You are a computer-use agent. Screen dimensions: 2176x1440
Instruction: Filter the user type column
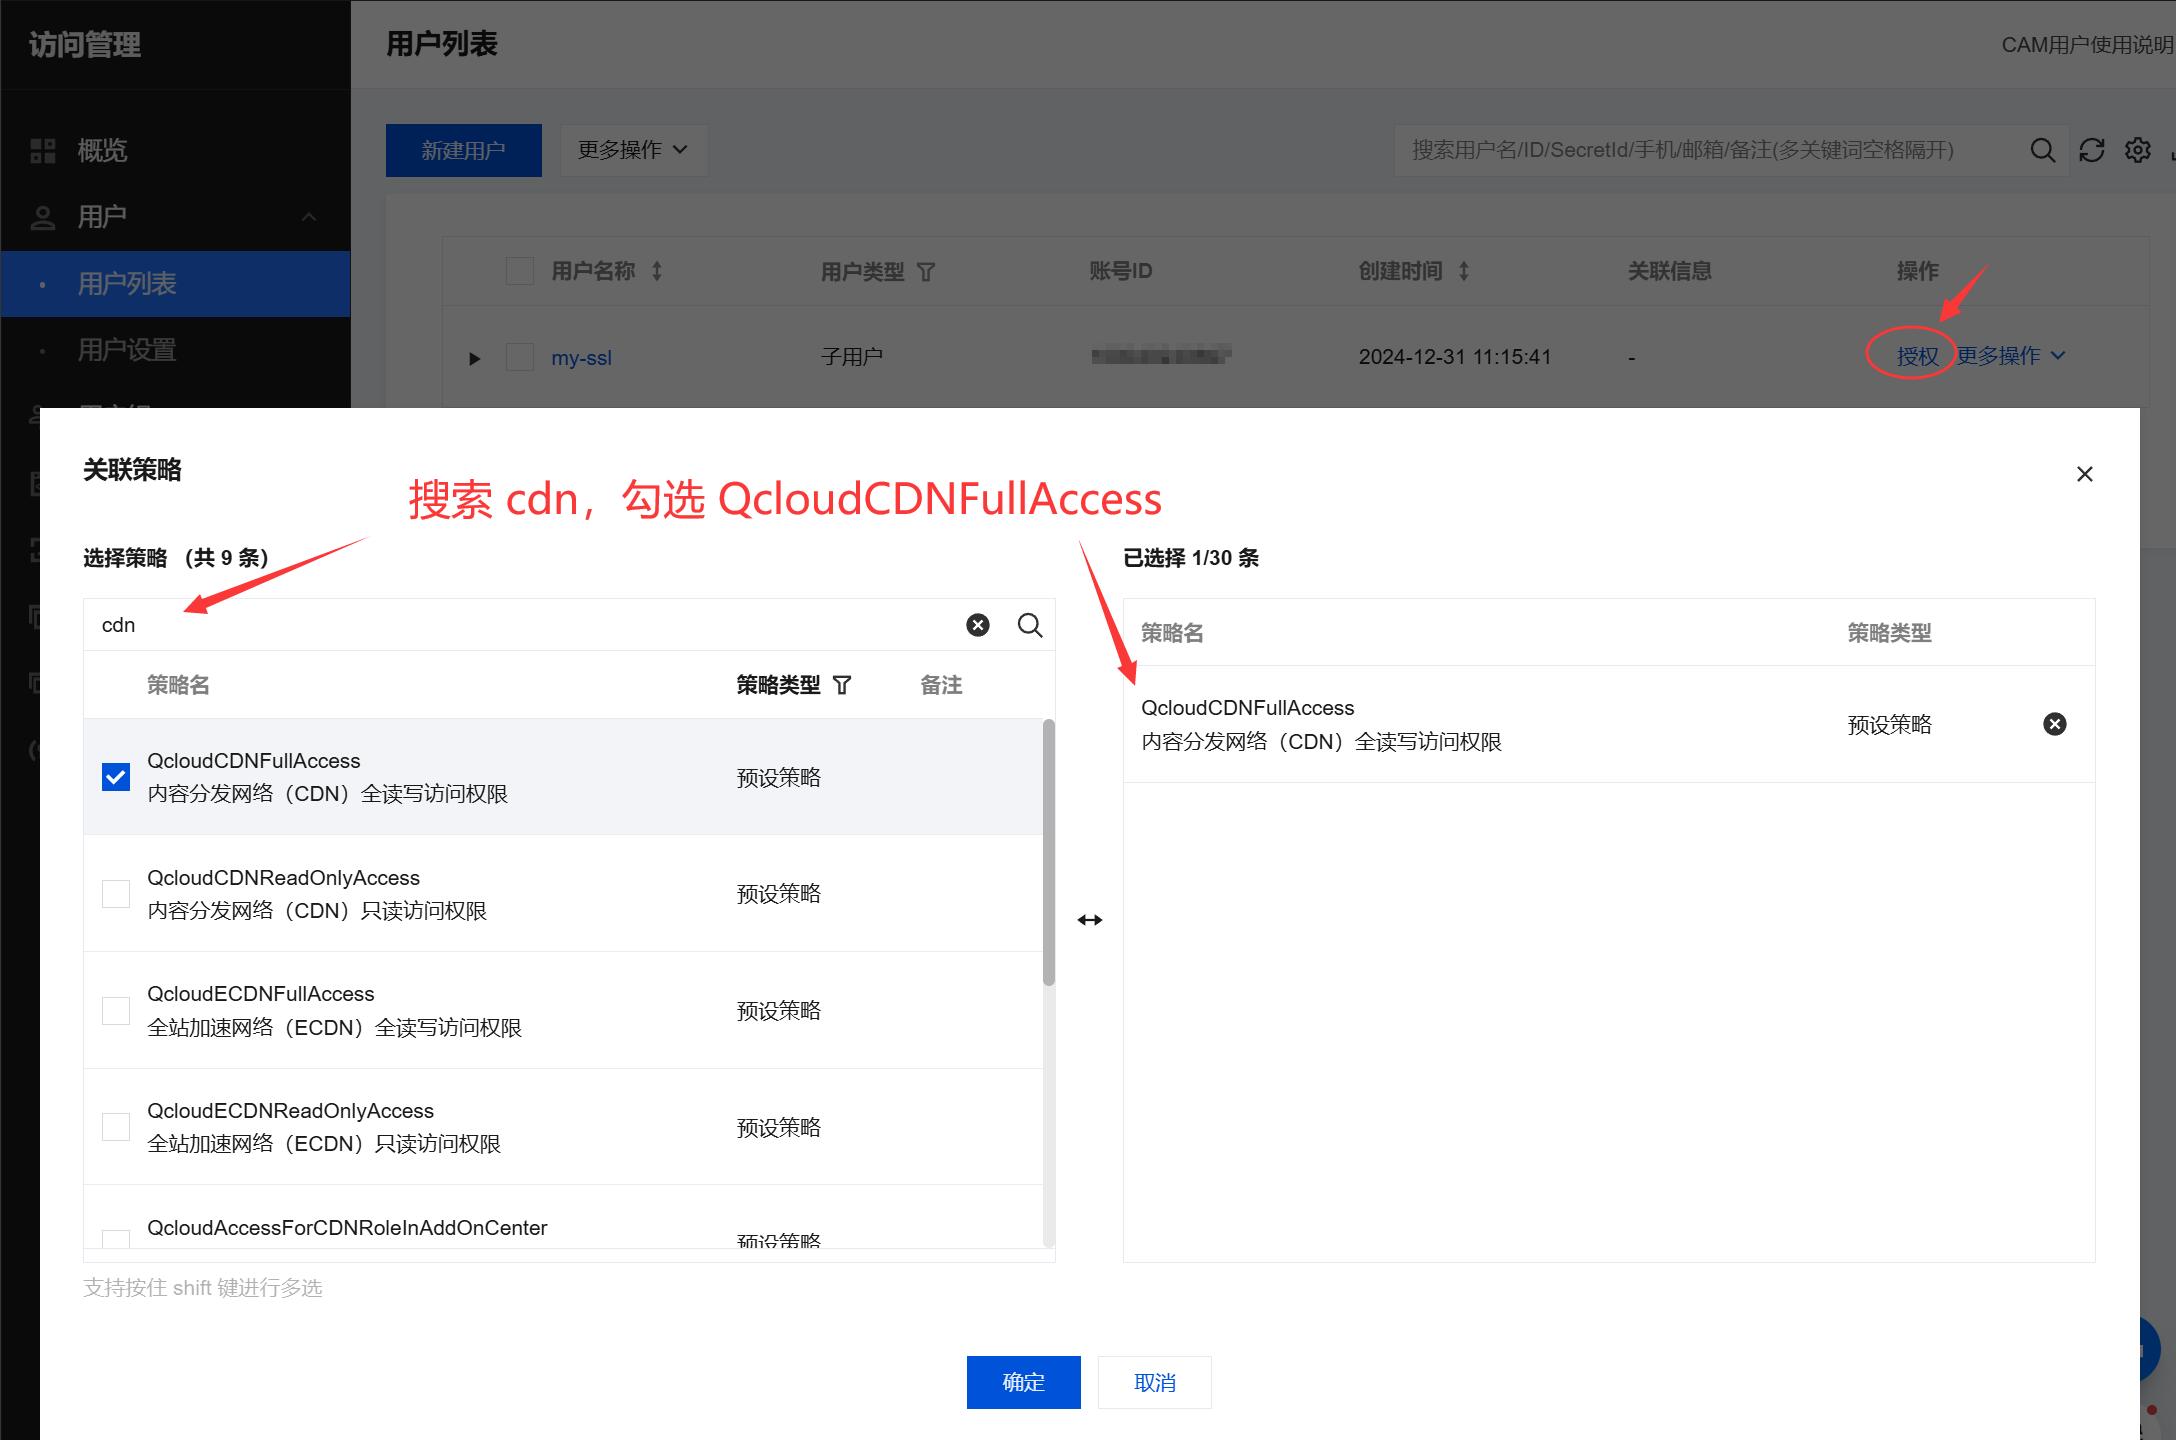pyautogui.click(x=926, y=272)
